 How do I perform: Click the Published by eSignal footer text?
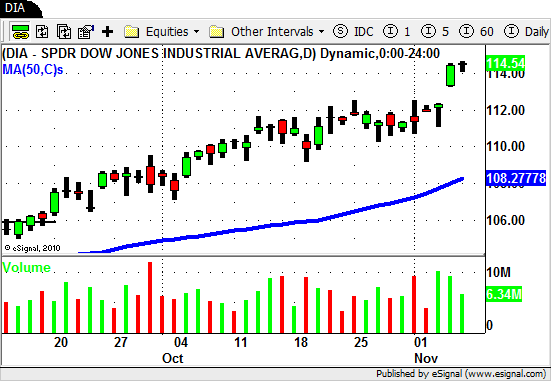tap(461, 374)
